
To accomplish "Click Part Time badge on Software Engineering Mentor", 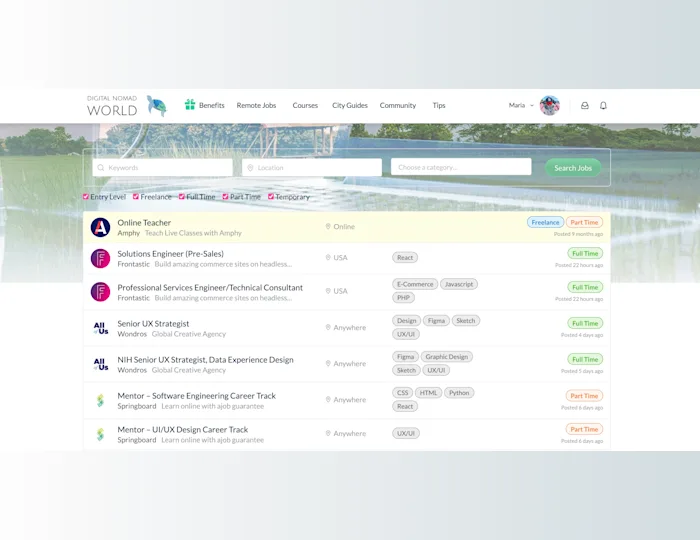I will (x=584, y=396).
